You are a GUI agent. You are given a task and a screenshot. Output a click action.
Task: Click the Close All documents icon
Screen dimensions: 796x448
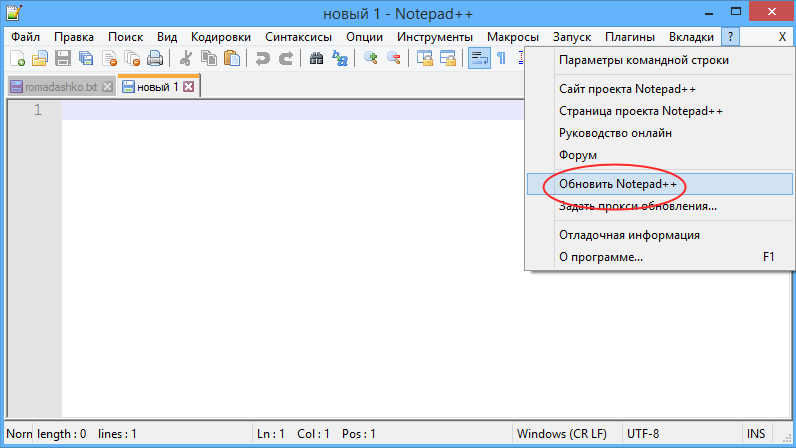pyautogui.click(x=132, y=58)
